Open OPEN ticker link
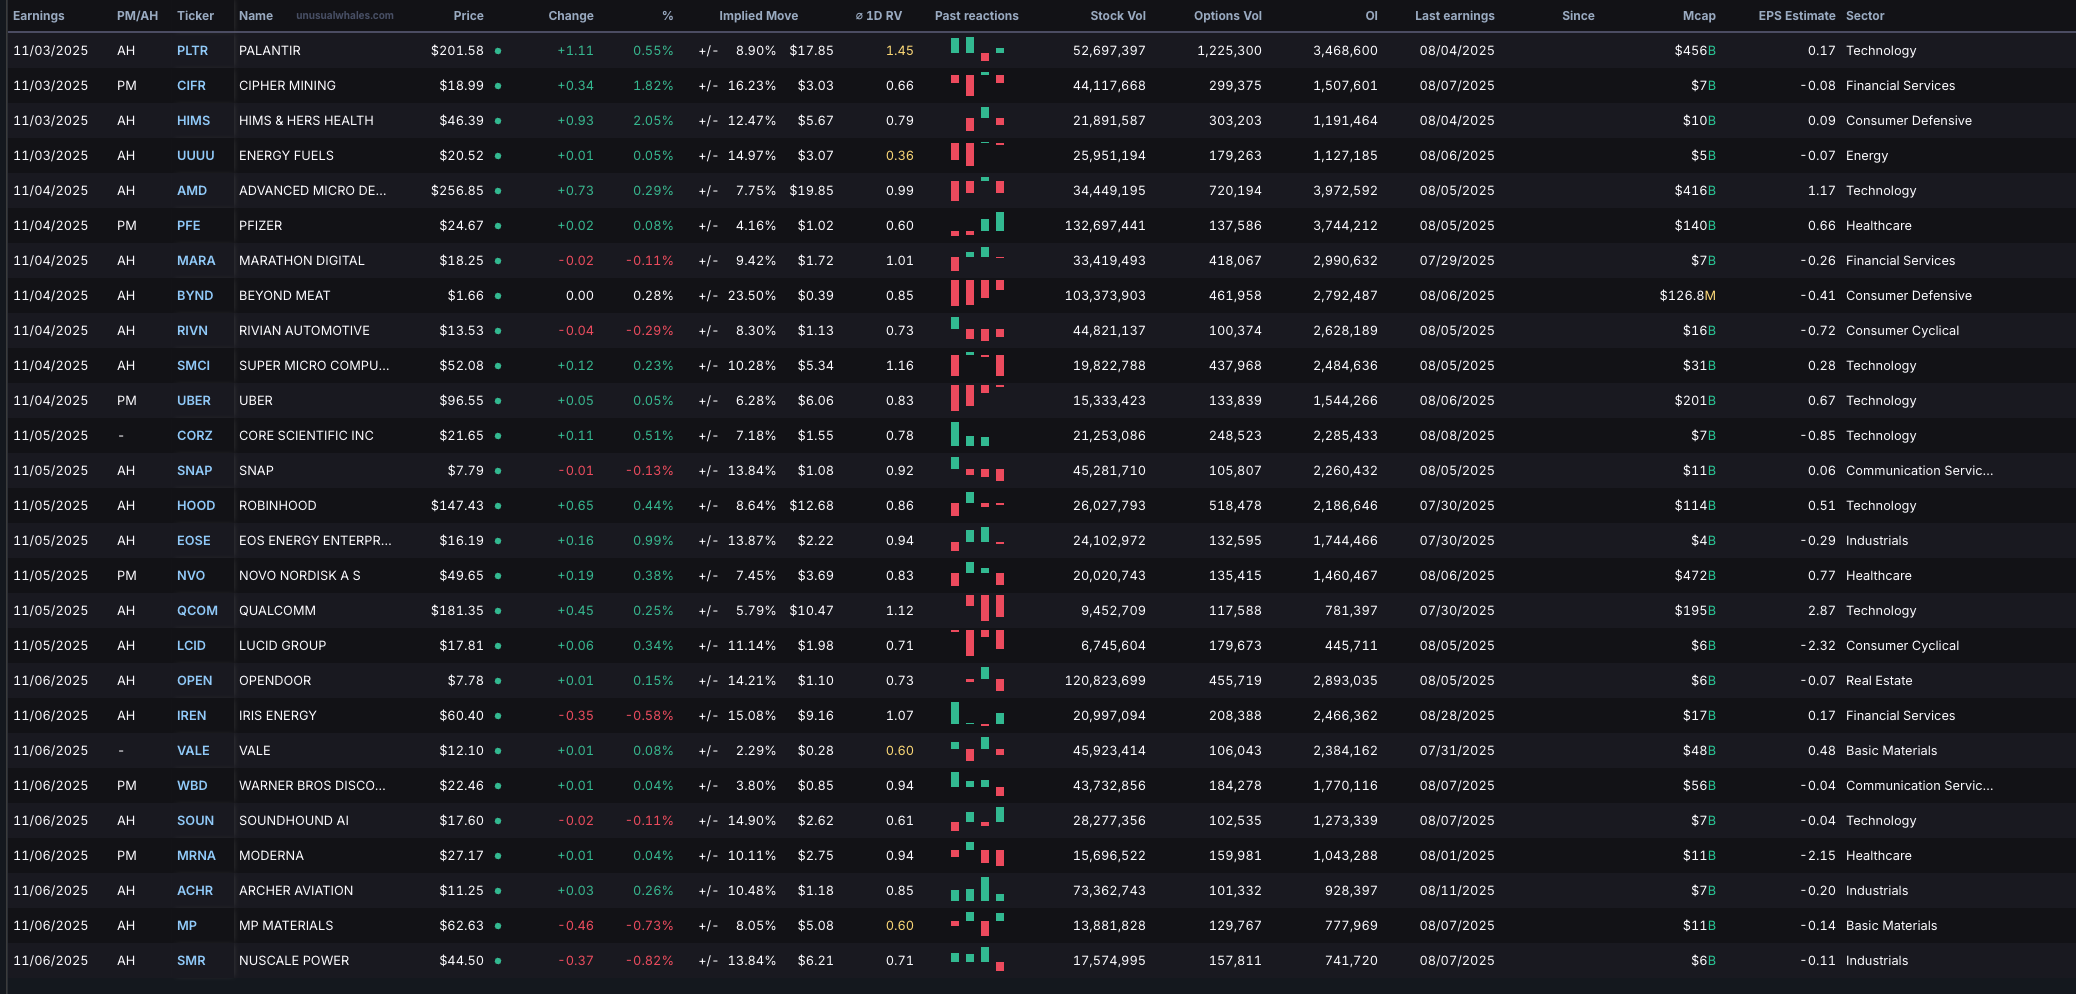Viewport: 2076px width, 994px height. tap(195, 681)
